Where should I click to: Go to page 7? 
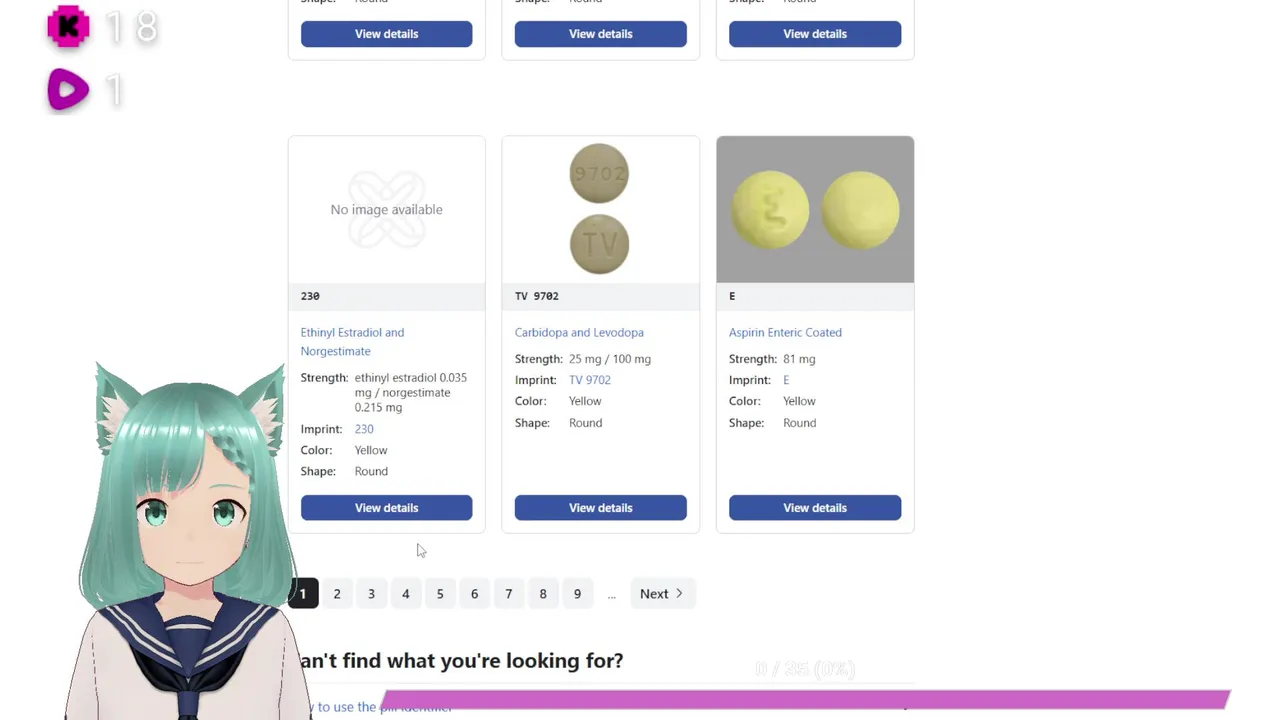(508, 594)
